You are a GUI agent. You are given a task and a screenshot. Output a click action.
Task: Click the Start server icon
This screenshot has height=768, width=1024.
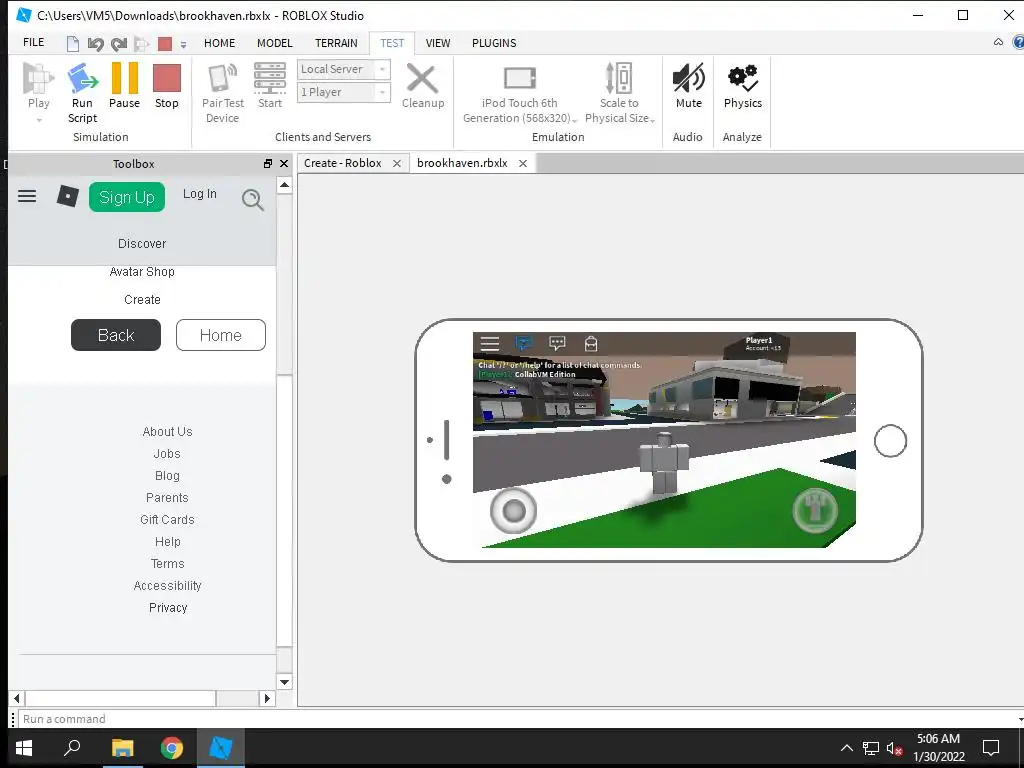tap(270, 79)
